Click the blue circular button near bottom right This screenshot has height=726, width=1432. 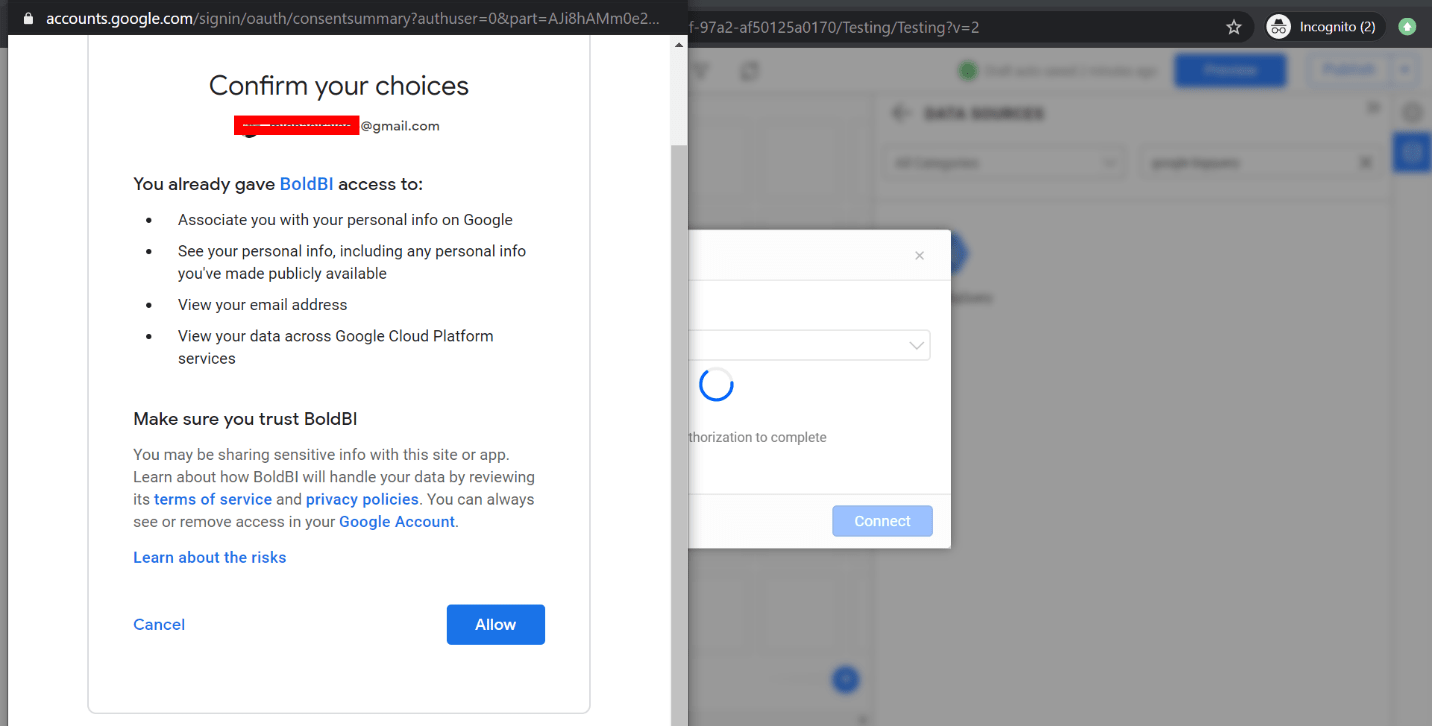point(845,679)
